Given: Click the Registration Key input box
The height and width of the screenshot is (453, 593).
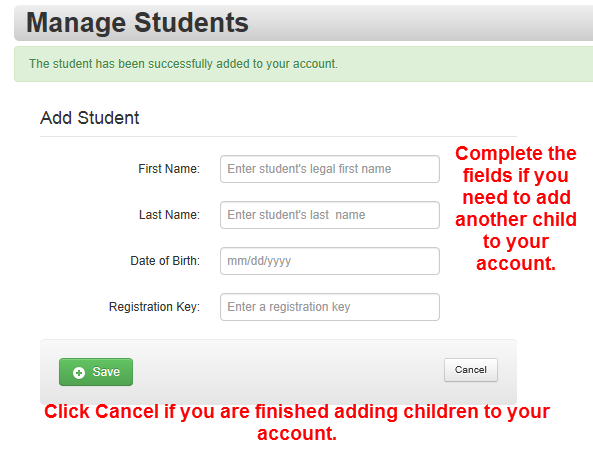Looking at the screenshot, I should click(330, 307).
